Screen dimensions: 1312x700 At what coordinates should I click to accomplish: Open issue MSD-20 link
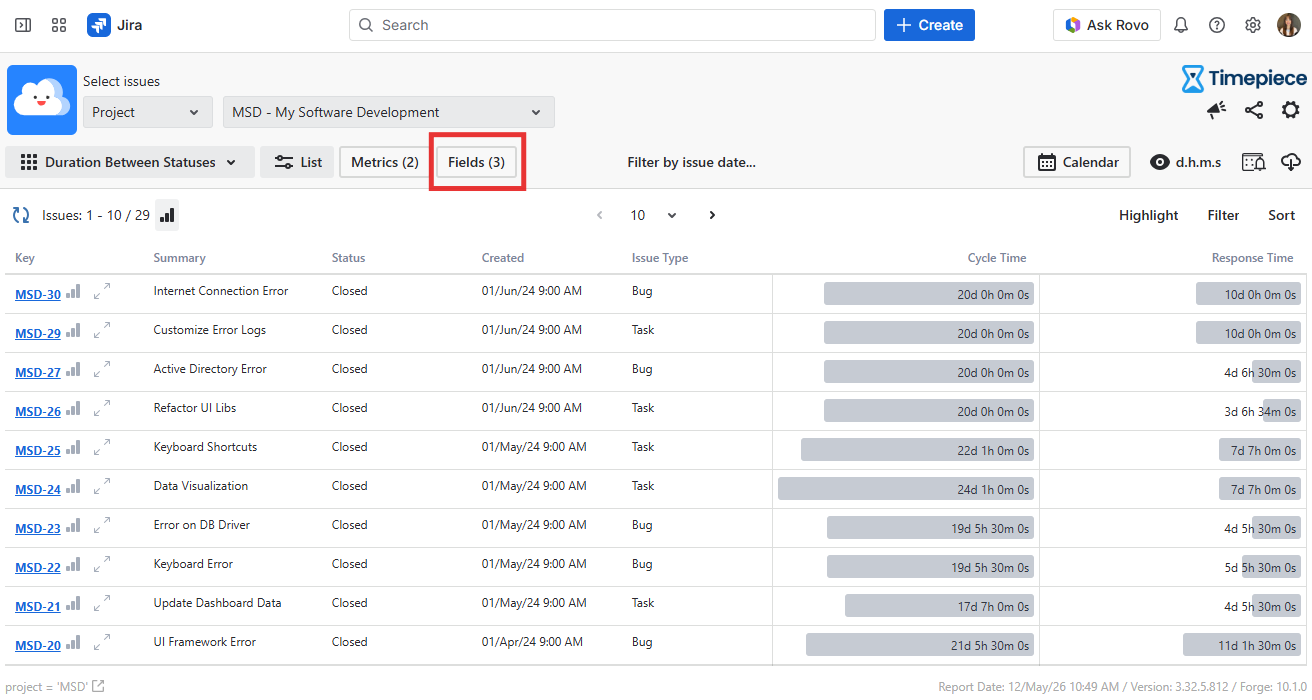38,646
